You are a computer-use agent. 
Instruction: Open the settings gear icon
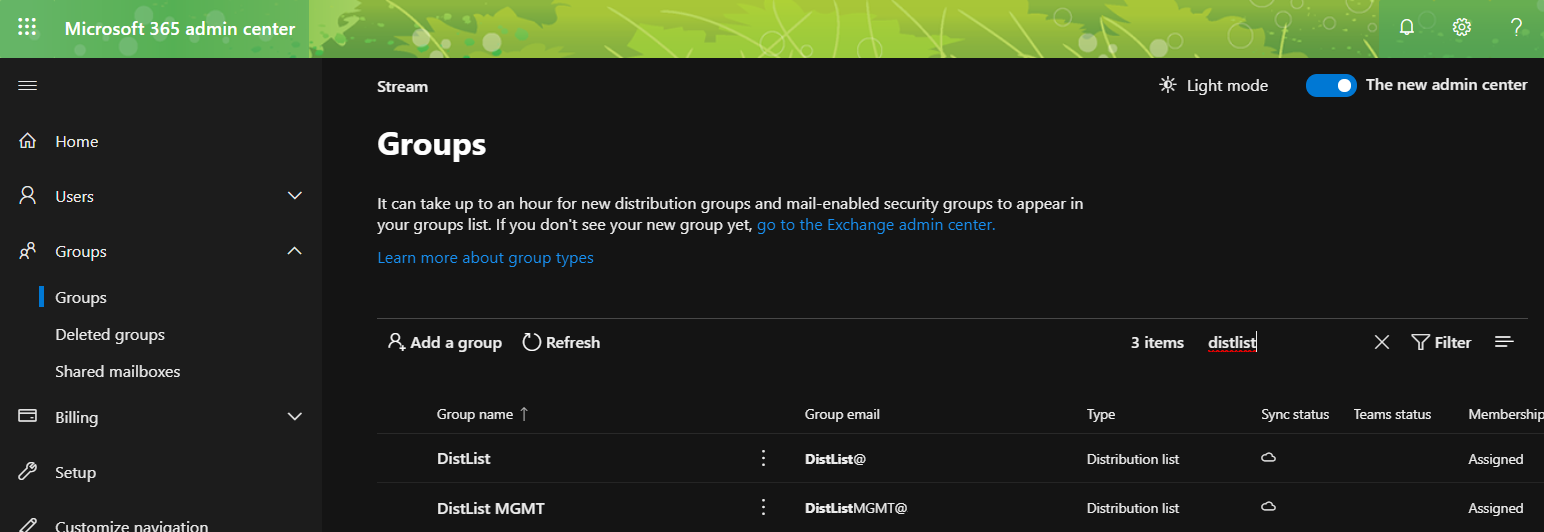pyautogui.click(x=1462, y=28)
